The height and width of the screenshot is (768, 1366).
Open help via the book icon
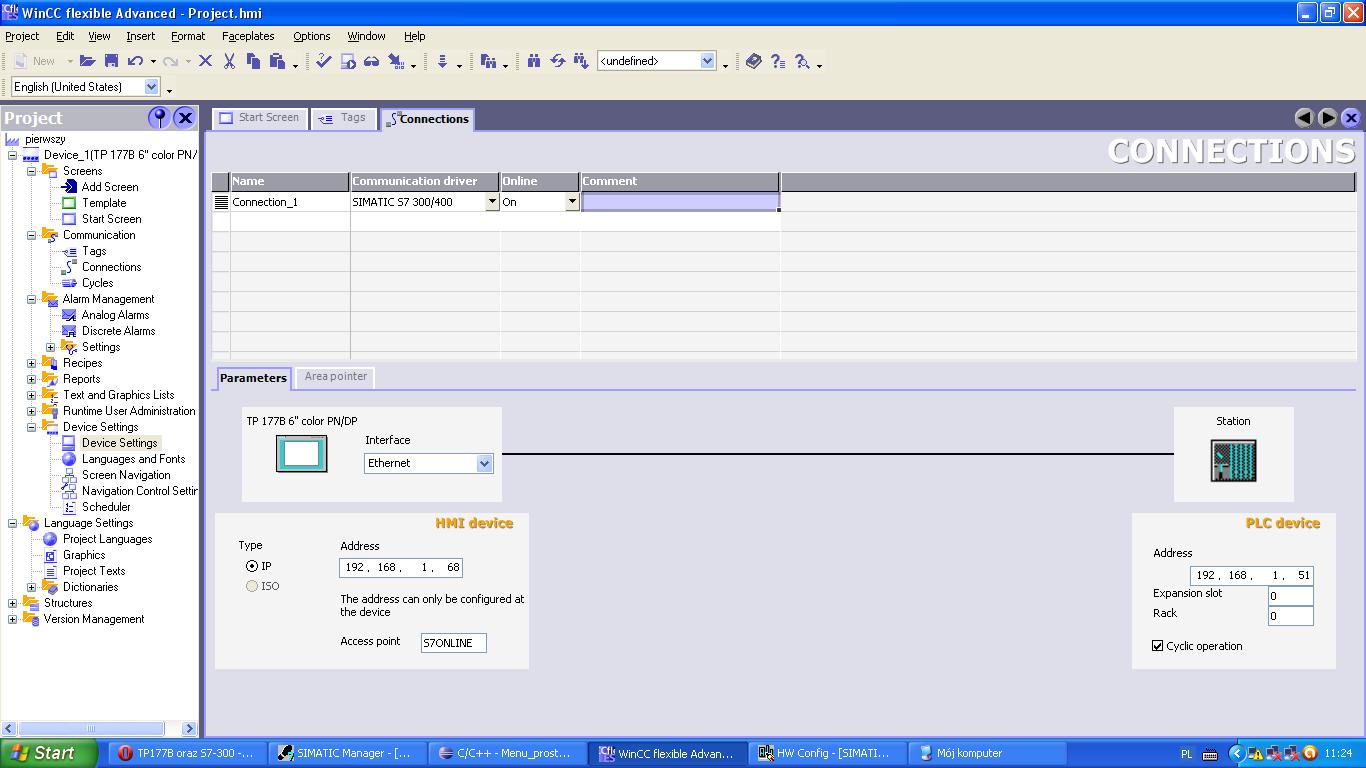pyautogui.click(x=754, y=61)
